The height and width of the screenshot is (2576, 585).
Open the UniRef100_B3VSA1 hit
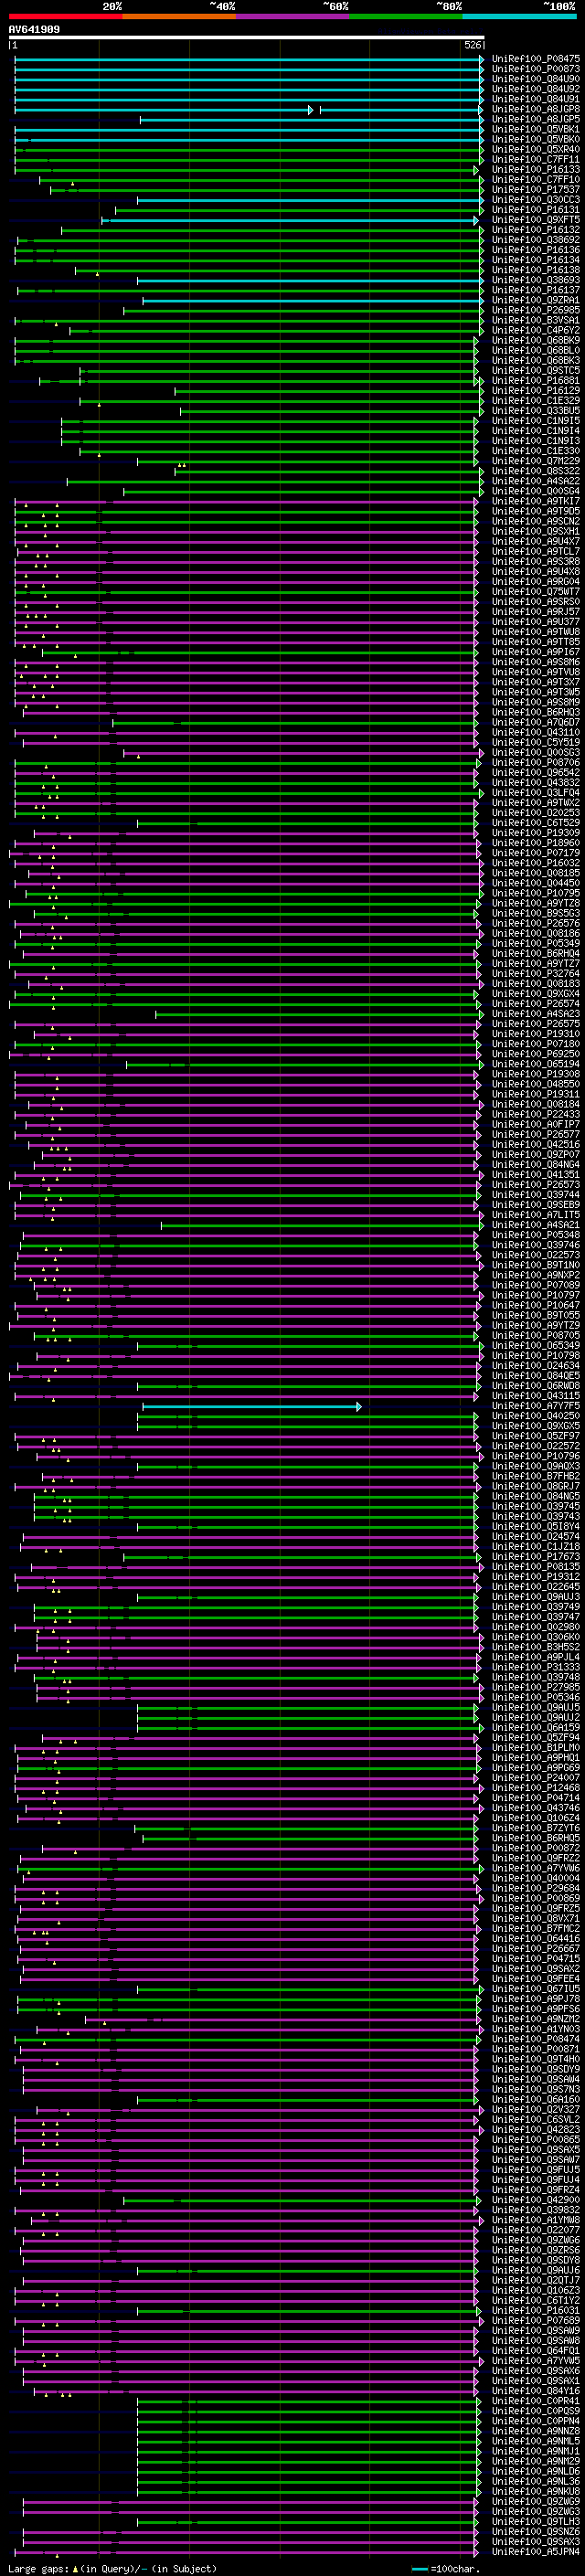point(536,320)
